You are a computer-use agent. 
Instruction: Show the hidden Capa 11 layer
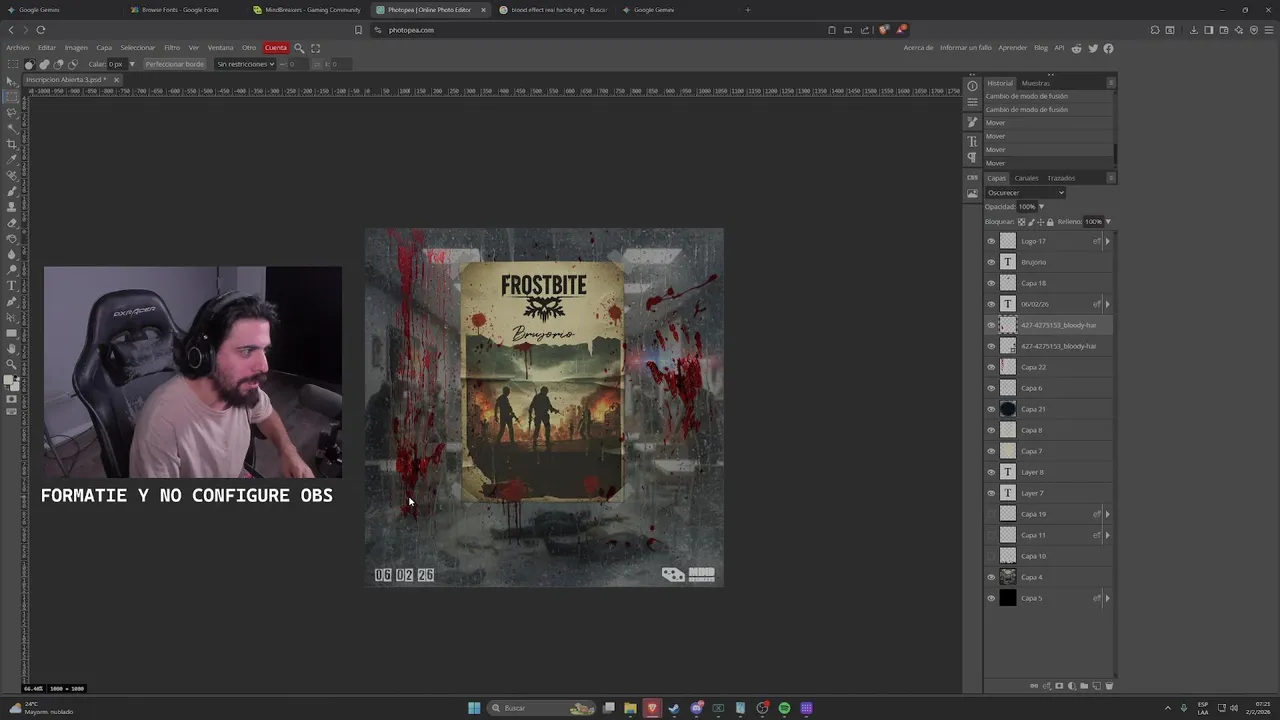pos(991,535)
